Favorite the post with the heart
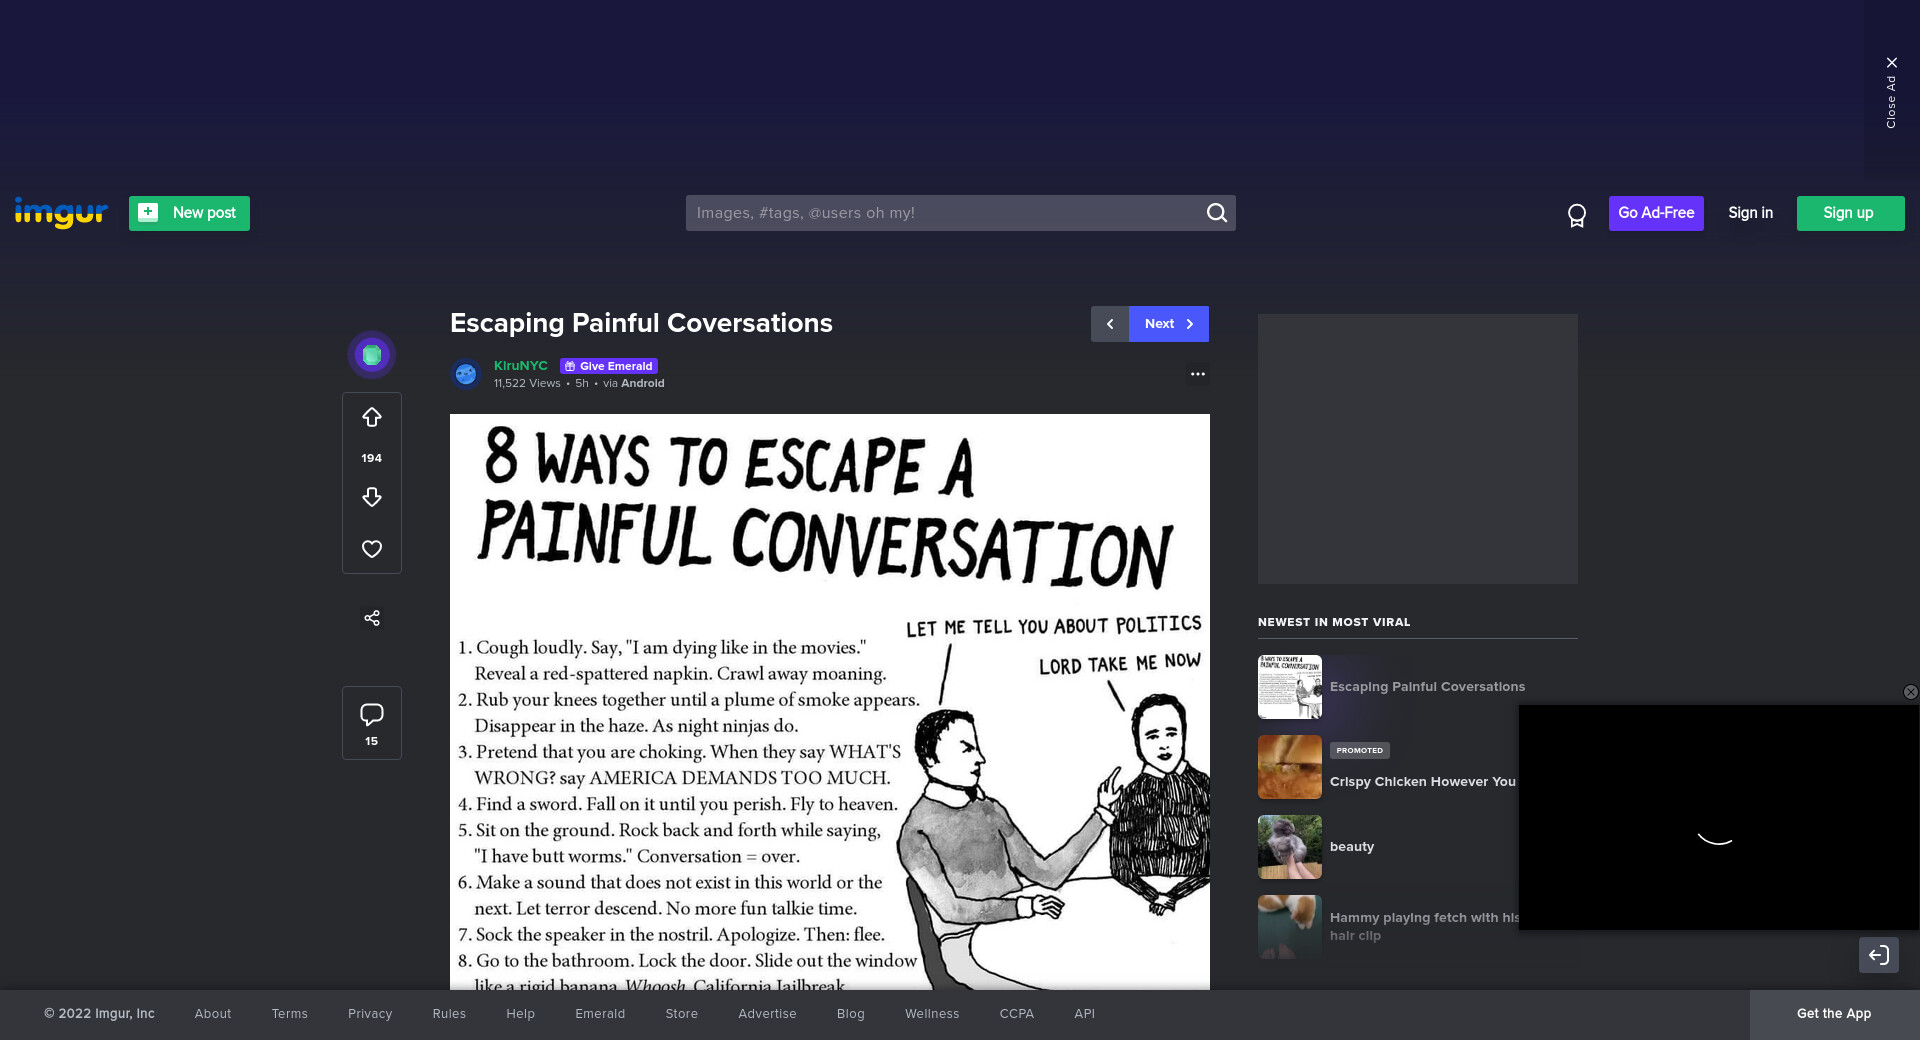This screenshot has width=1920, height=1040. [372, 549]
